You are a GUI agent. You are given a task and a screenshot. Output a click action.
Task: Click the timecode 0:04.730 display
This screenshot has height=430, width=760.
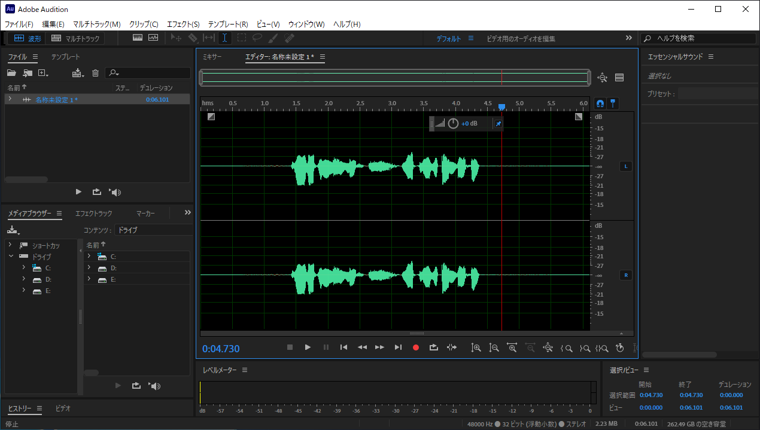coord(221,349)
